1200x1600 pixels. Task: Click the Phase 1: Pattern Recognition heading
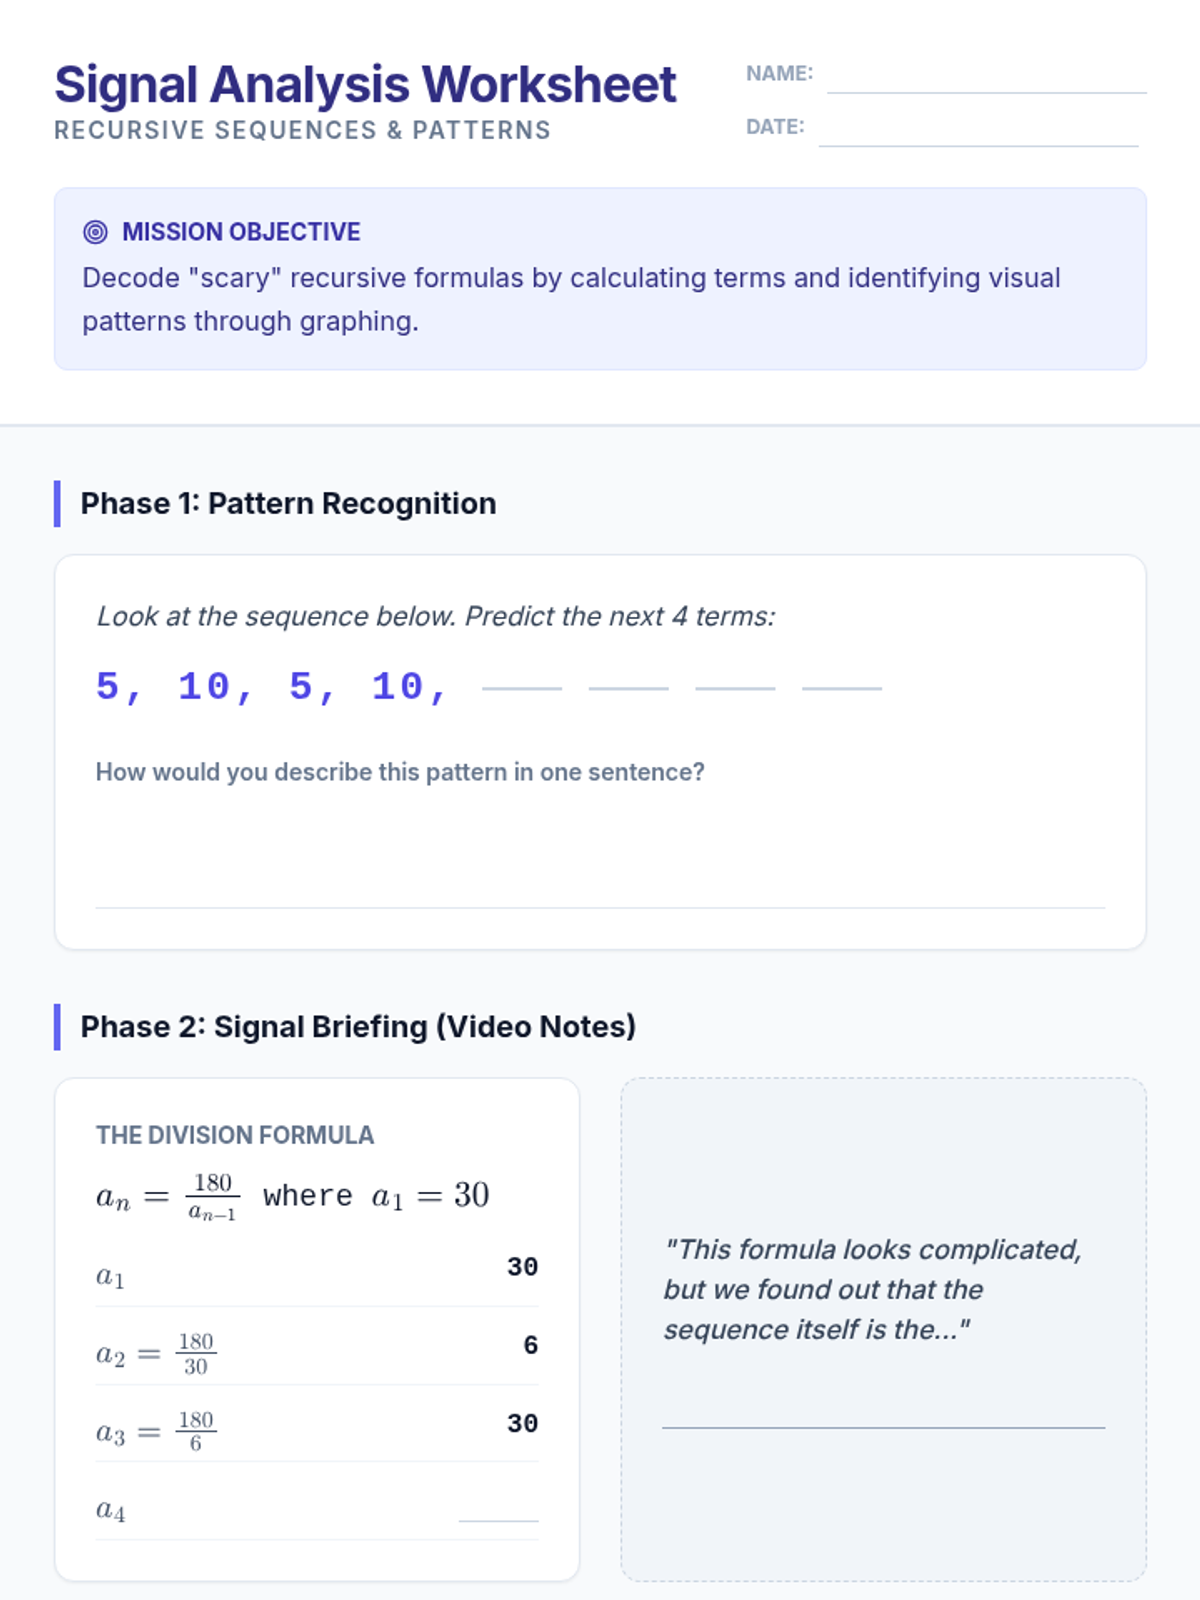[288, 503]
